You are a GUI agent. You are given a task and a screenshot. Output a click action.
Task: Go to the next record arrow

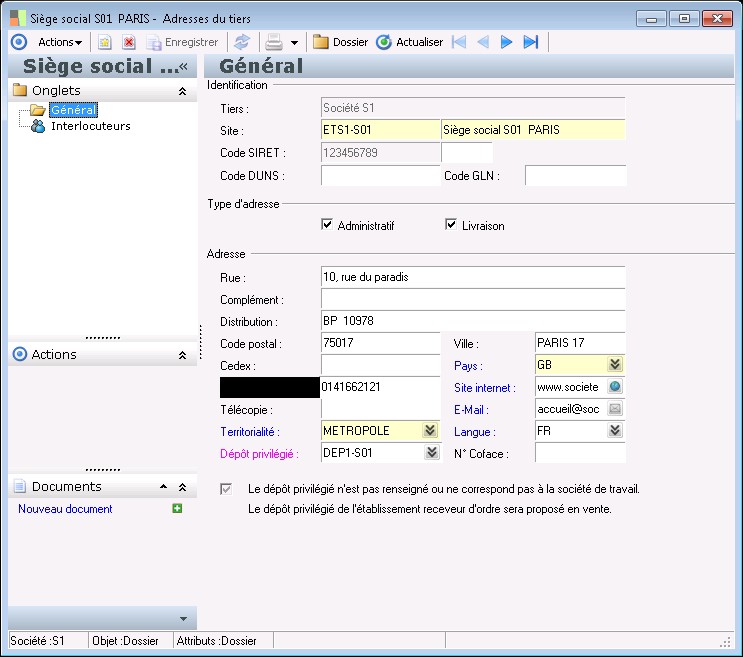(507, 42)
